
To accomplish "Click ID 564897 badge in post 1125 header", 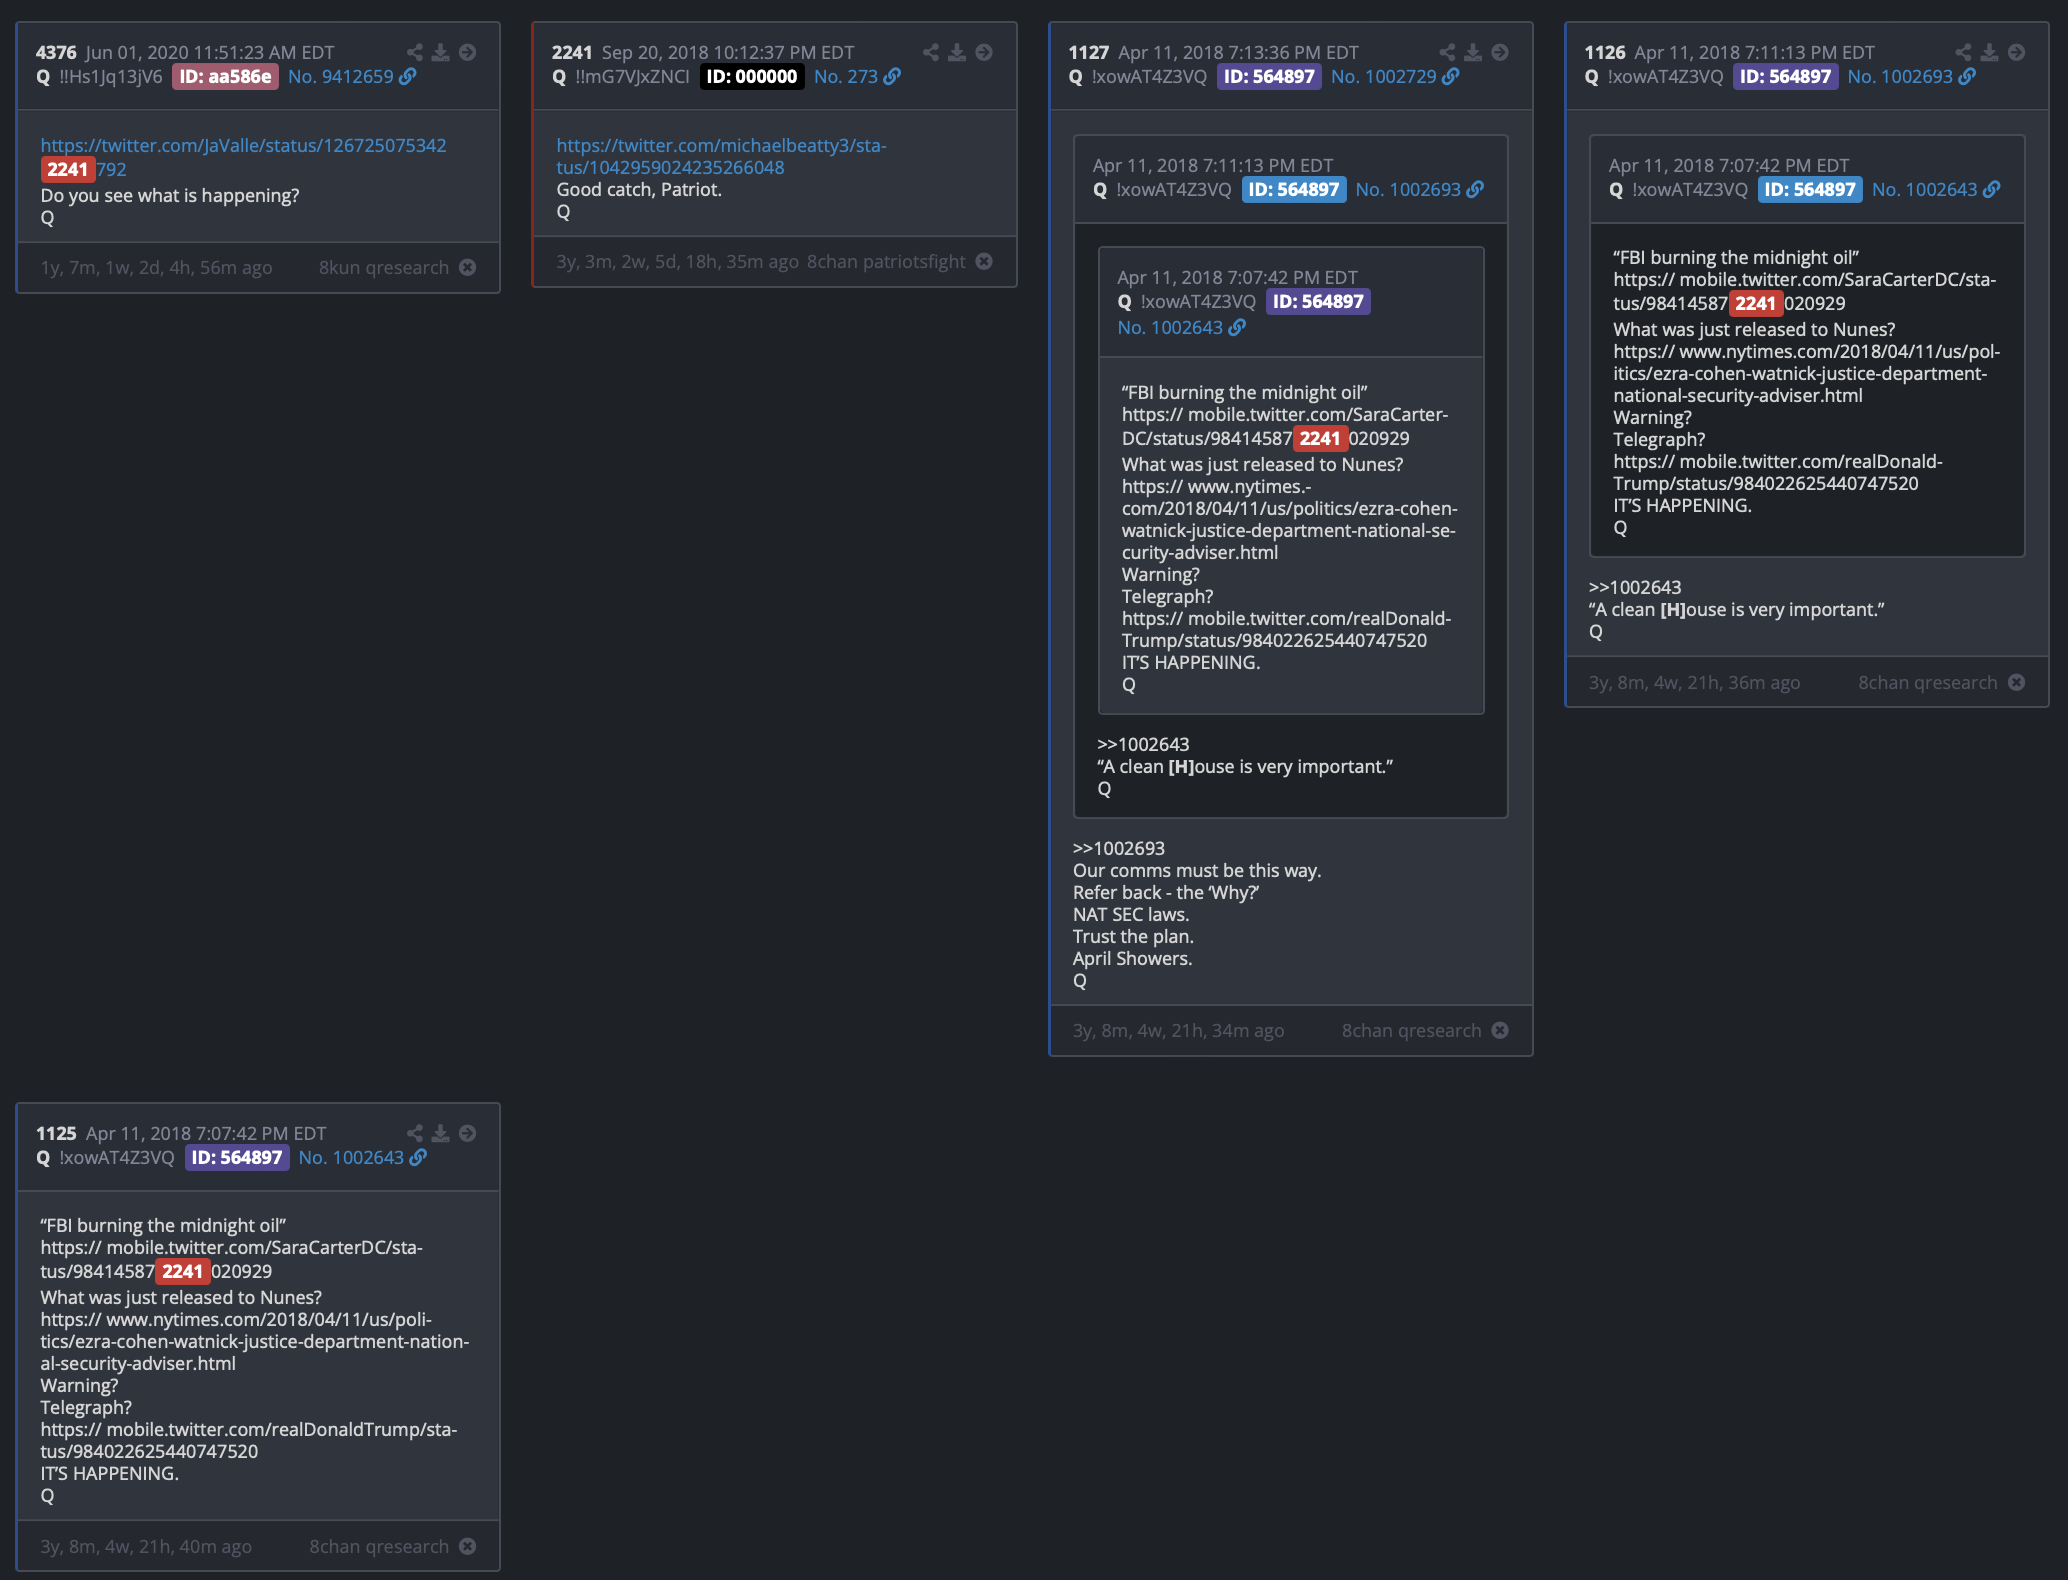I will (x=236, y=1157).
